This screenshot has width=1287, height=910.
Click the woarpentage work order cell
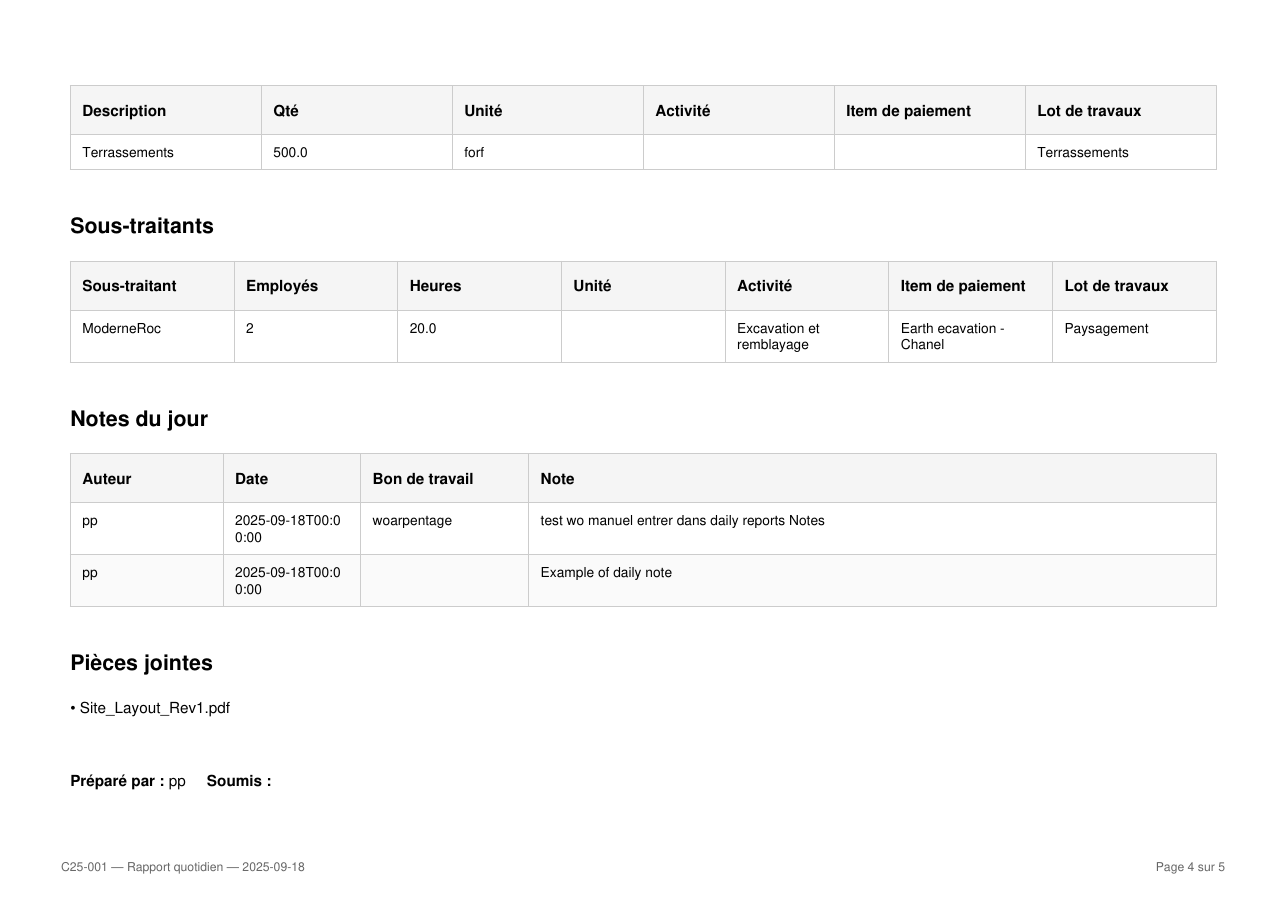pos(444,528)
